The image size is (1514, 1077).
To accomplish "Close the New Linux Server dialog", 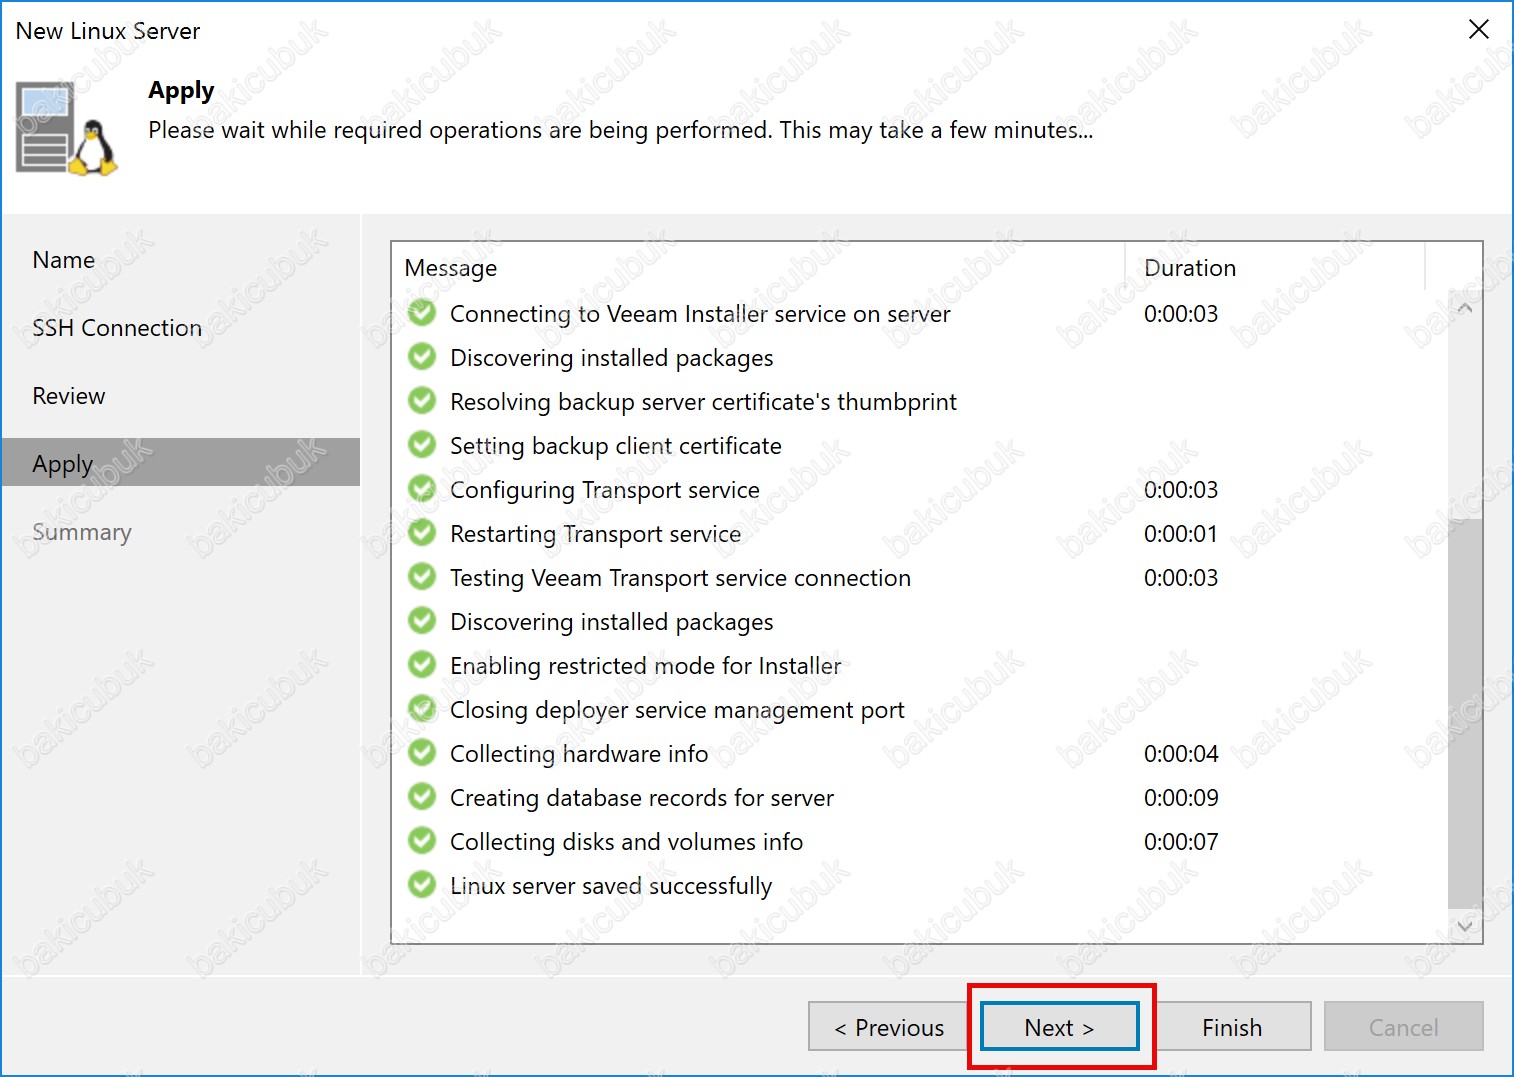I will click(x=1478, y=30).
